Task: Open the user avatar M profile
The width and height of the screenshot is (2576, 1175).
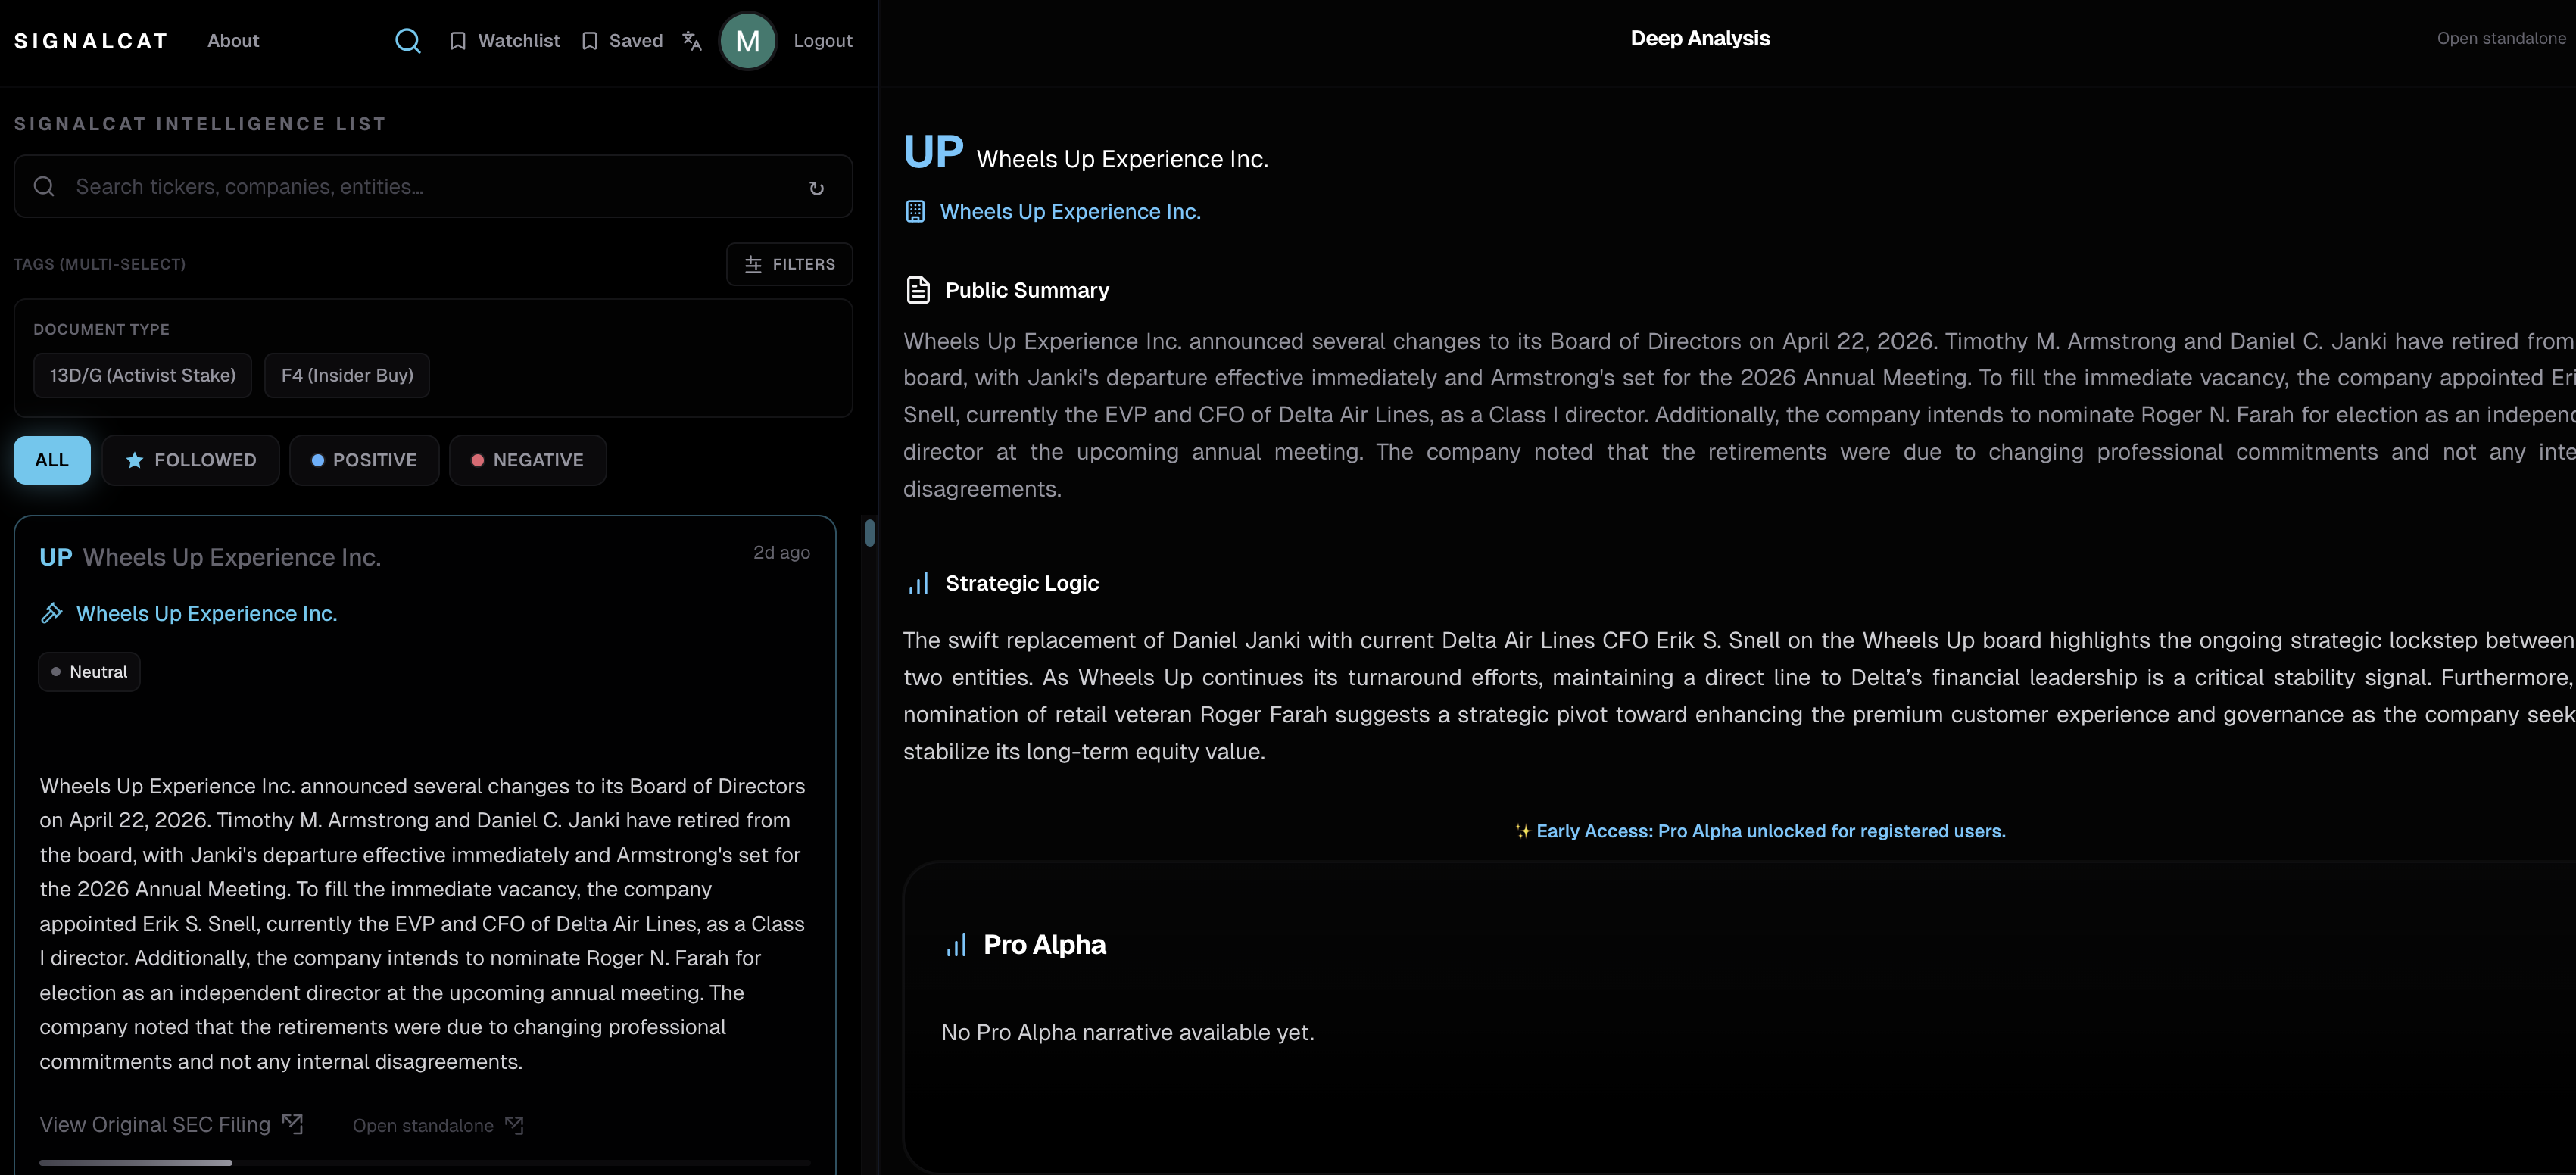Action: (x=747, y=41)
